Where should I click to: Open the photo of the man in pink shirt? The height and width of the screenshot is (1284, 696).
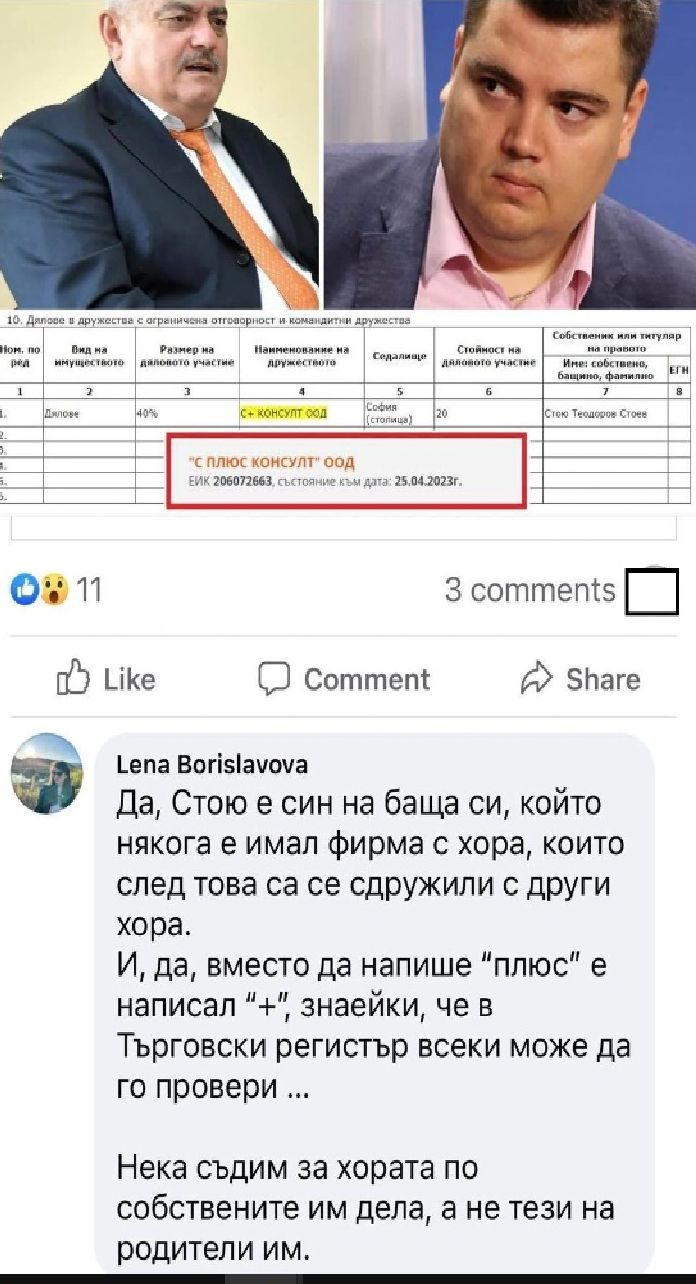click(x=510, y=154)
